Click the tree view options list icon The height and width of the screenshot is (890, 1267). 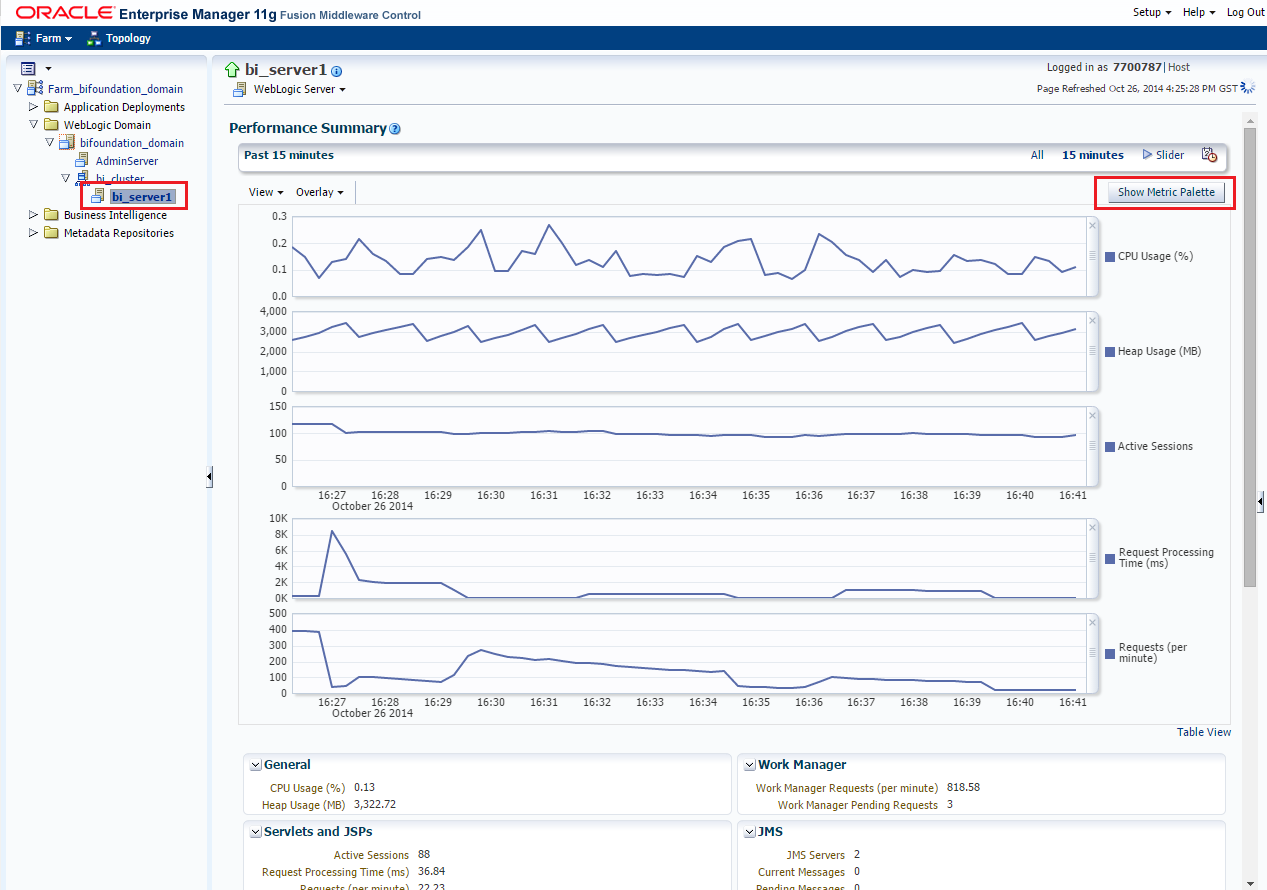pyautogui.click(x=28, y=68)
